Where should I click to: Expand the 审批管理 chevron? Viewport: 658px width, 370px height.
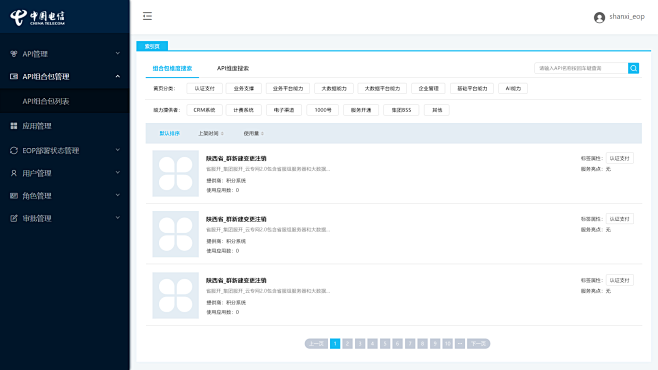point(118,218)
